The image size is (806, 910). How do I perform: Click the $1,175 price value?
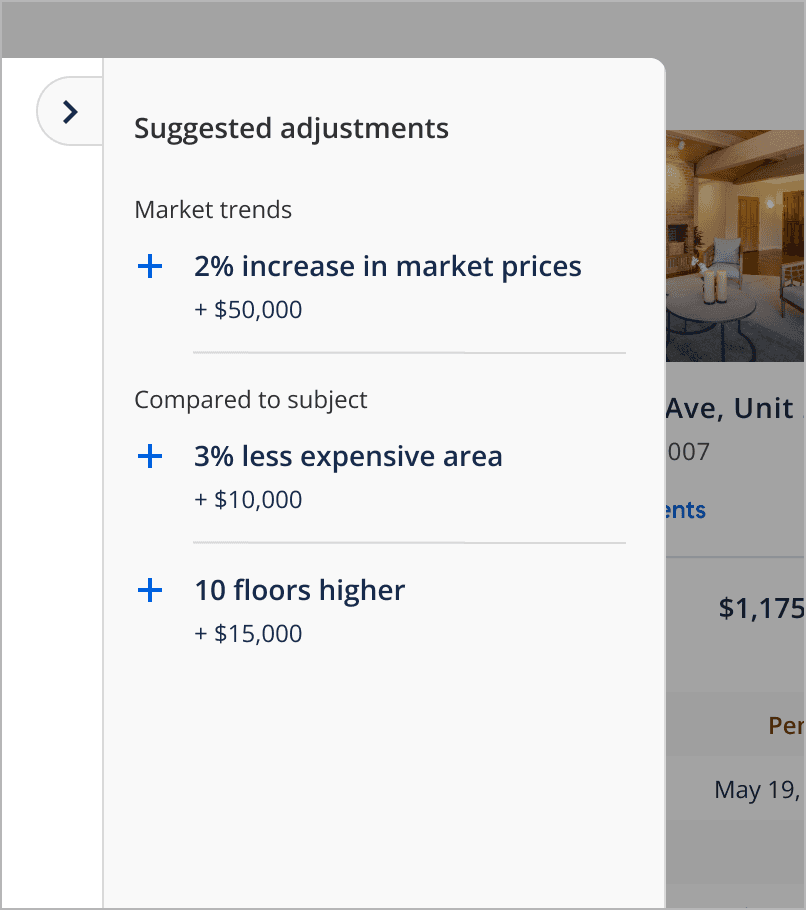click(x=761, y=608)
